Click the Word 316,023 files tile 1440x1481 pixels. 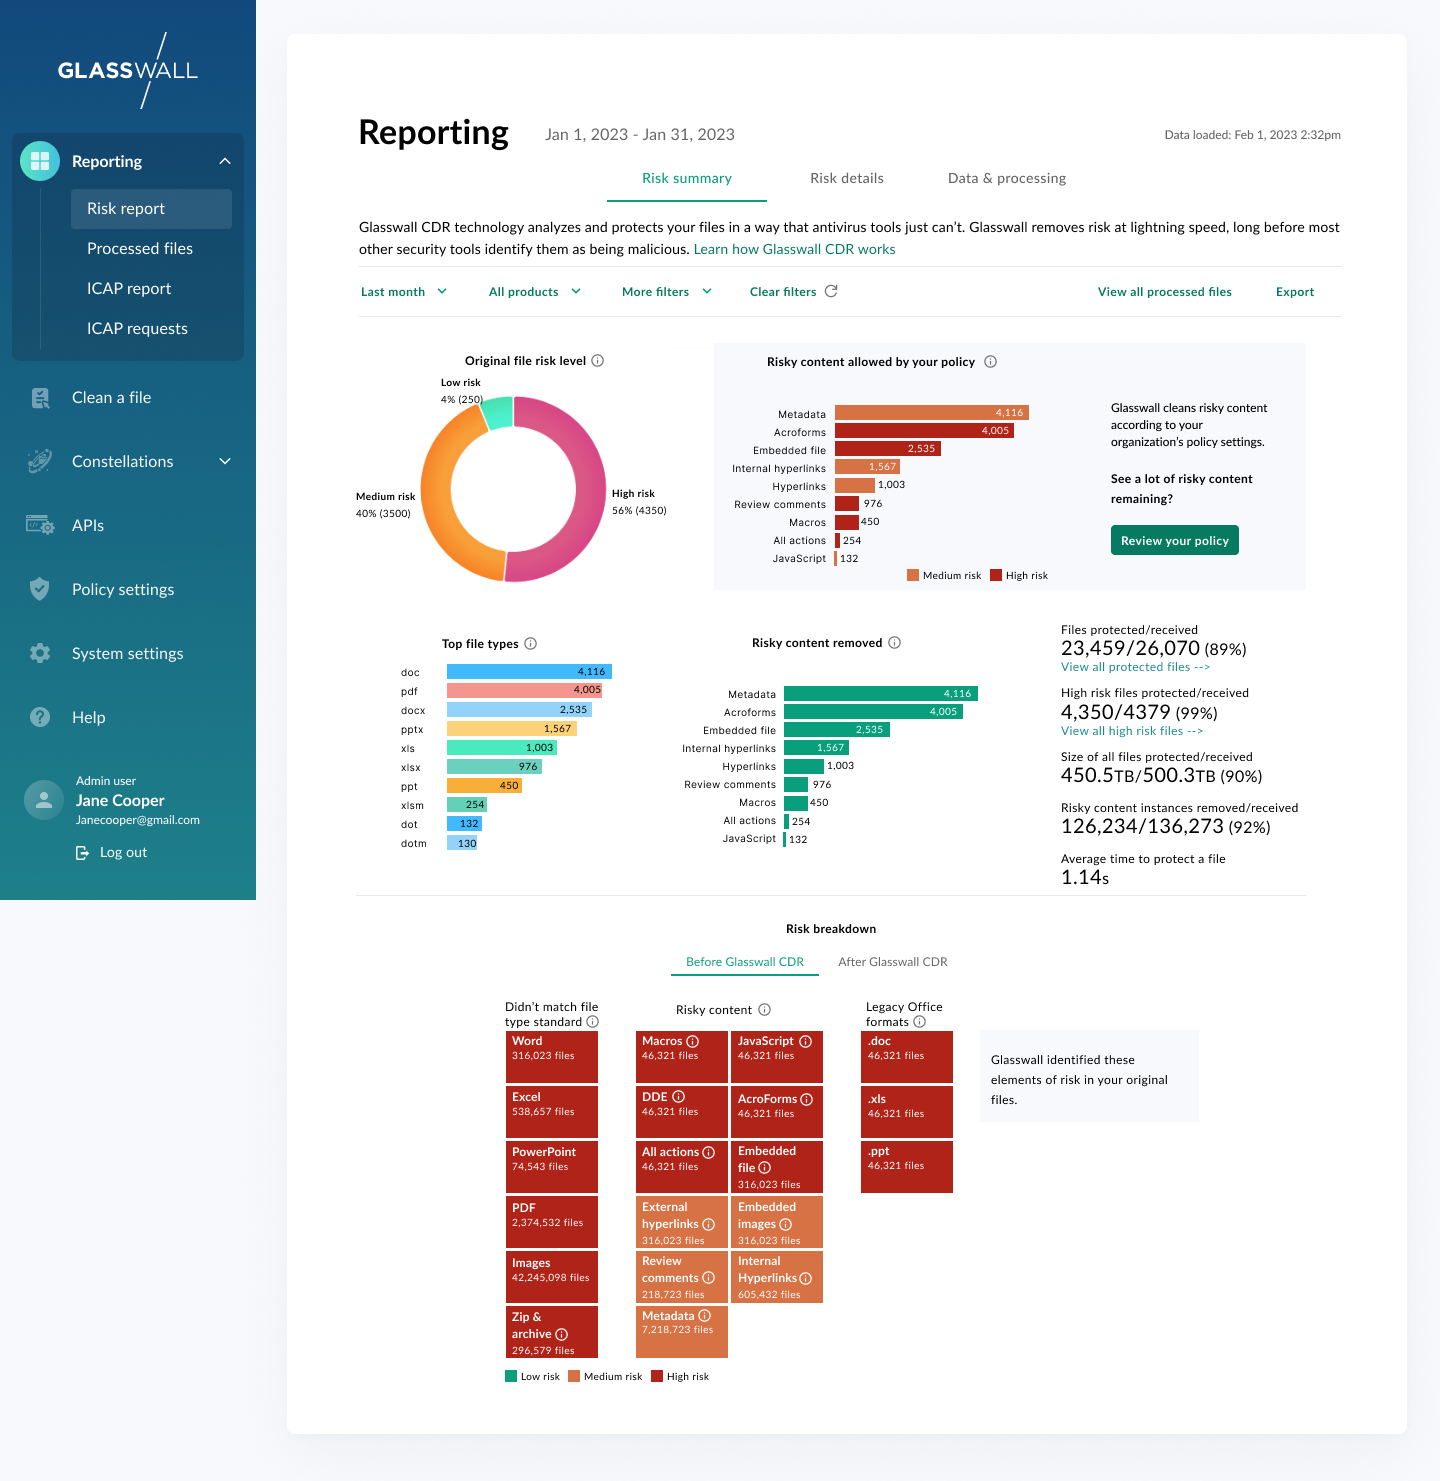pyautogui.click(x=551, y=1057)
